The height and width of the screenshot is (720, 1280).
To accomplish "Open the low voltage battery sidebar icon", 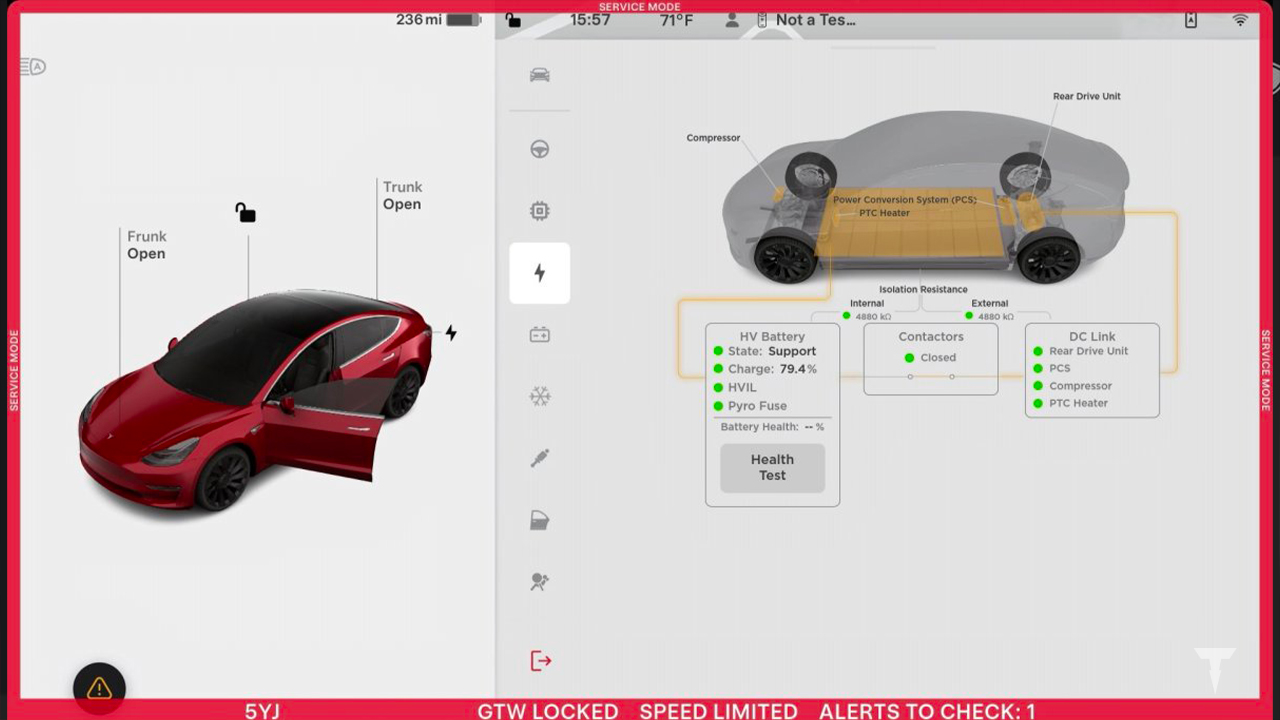I will click(539, 335).
